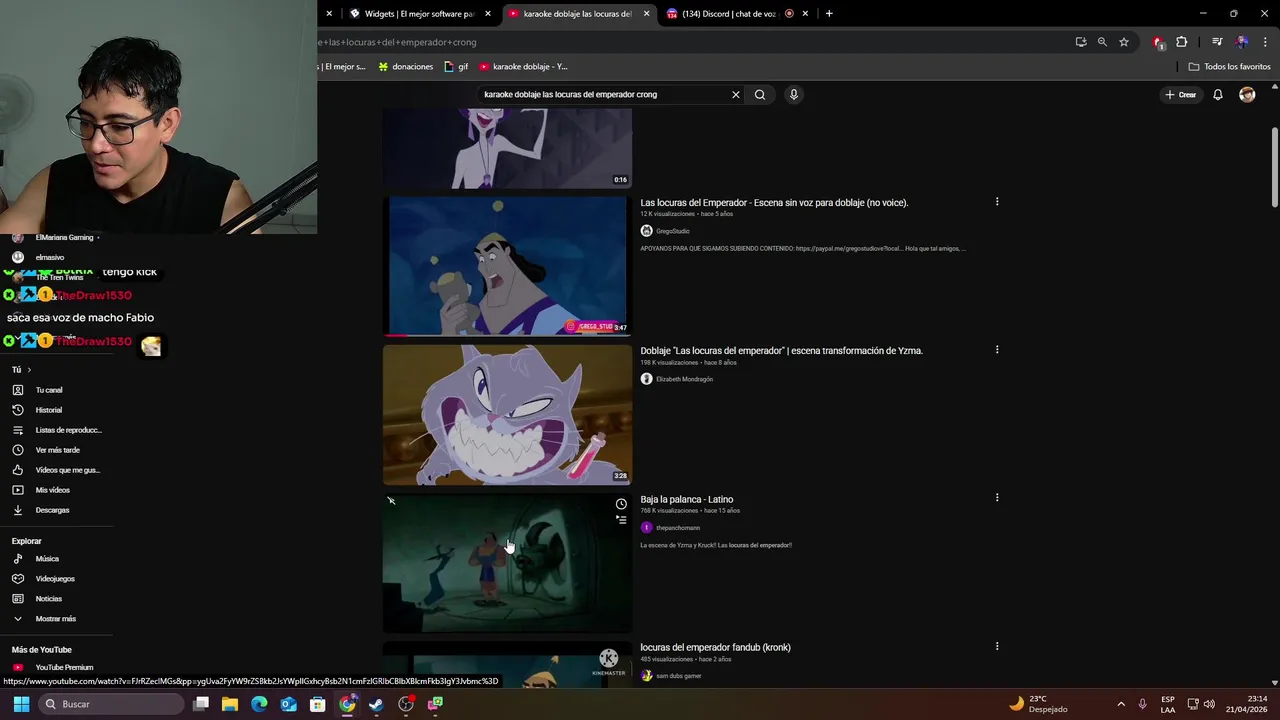Viewport: 1280px width, 720px height.
Task: Open the Chrome zoom magnifier icon
Action: (1102, 42)
